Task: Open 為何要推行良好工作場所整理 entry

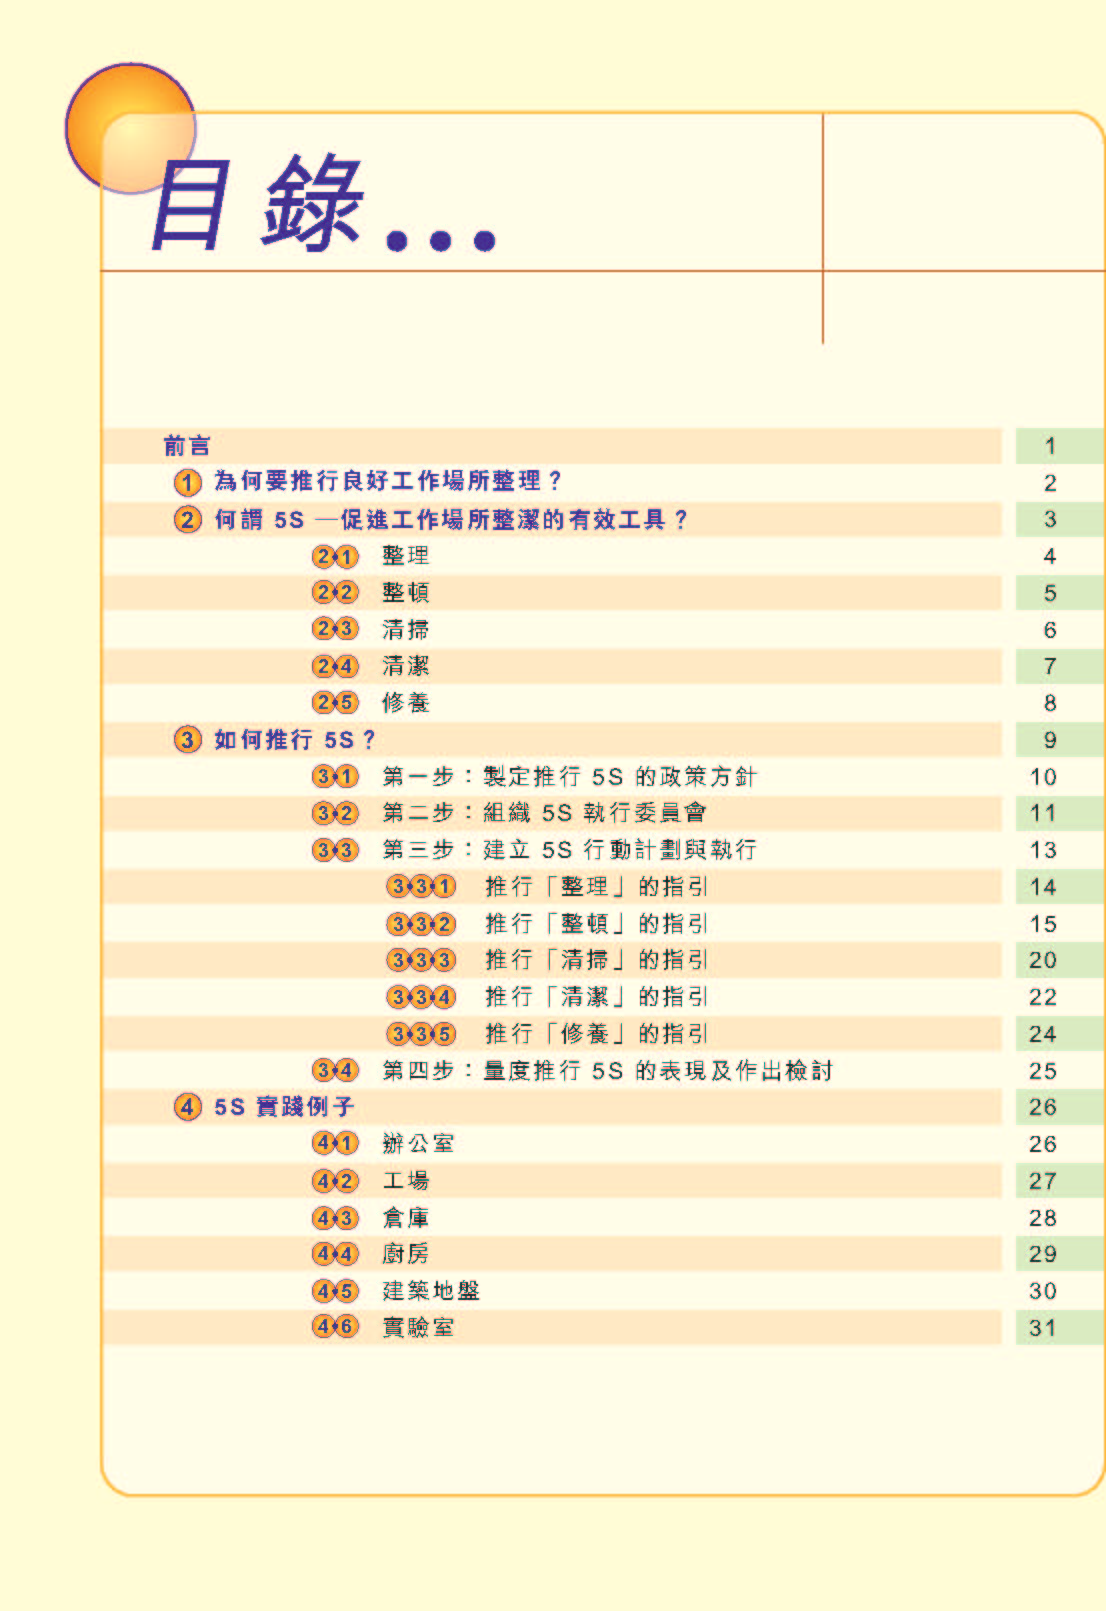Action: pyautogui.click(x=388, y=482)
